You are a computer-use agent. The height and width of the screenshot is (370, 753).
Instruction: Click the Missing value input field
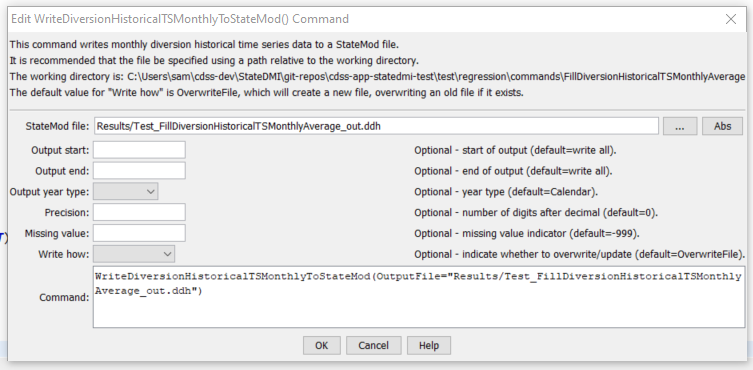(139, 233)
